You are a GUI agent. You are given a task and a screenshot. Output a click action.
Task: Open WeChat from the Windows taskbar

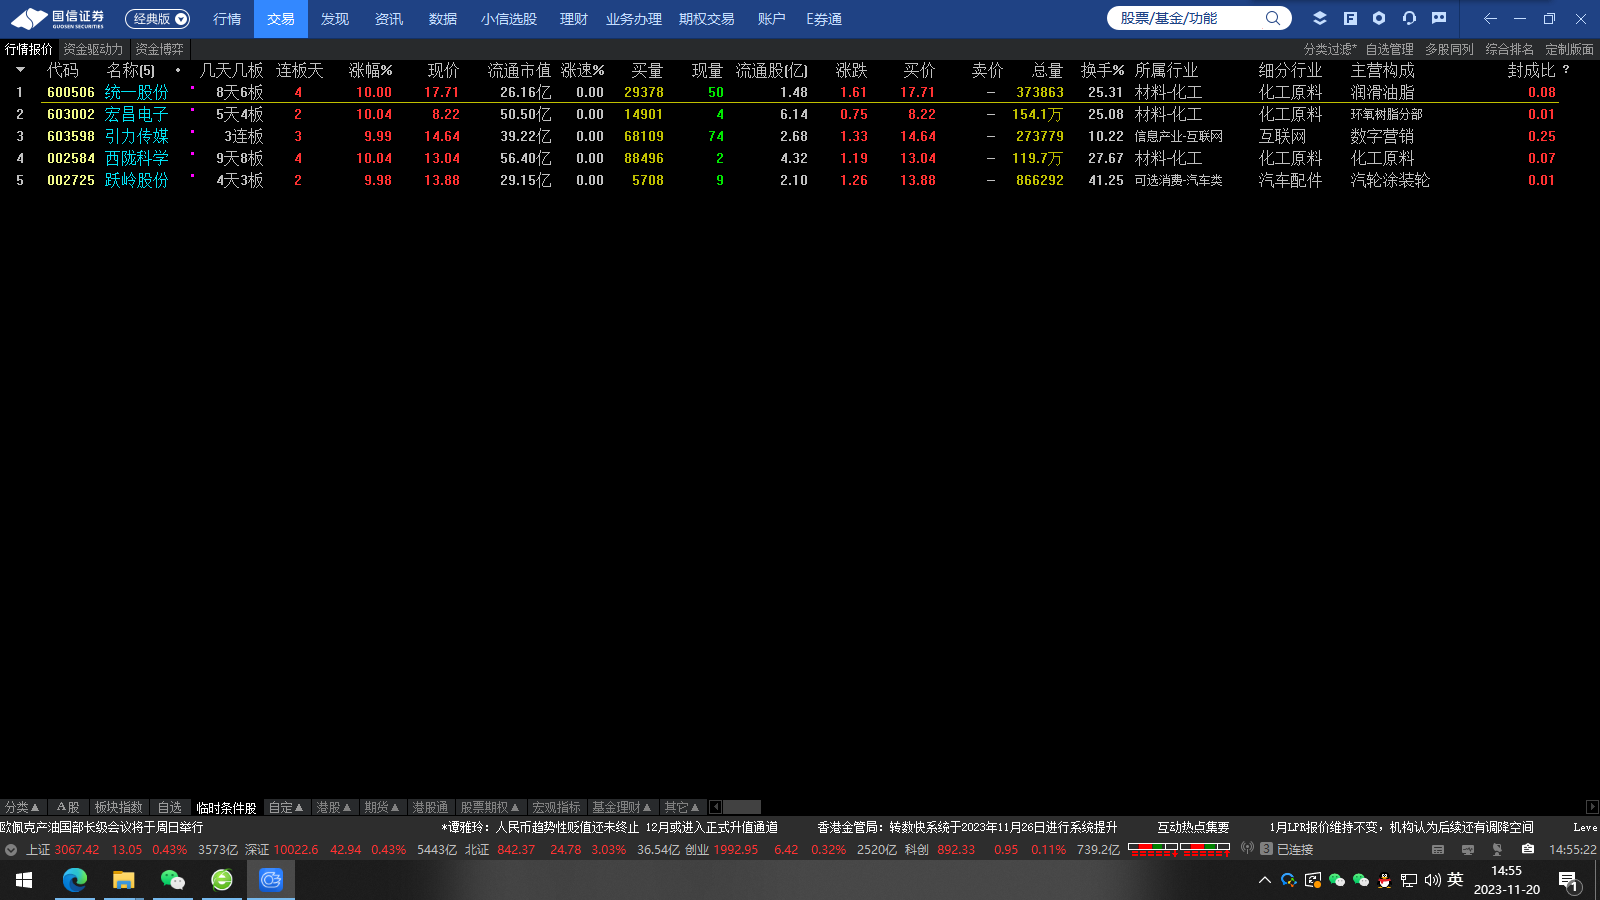click(x=172, y=880)
